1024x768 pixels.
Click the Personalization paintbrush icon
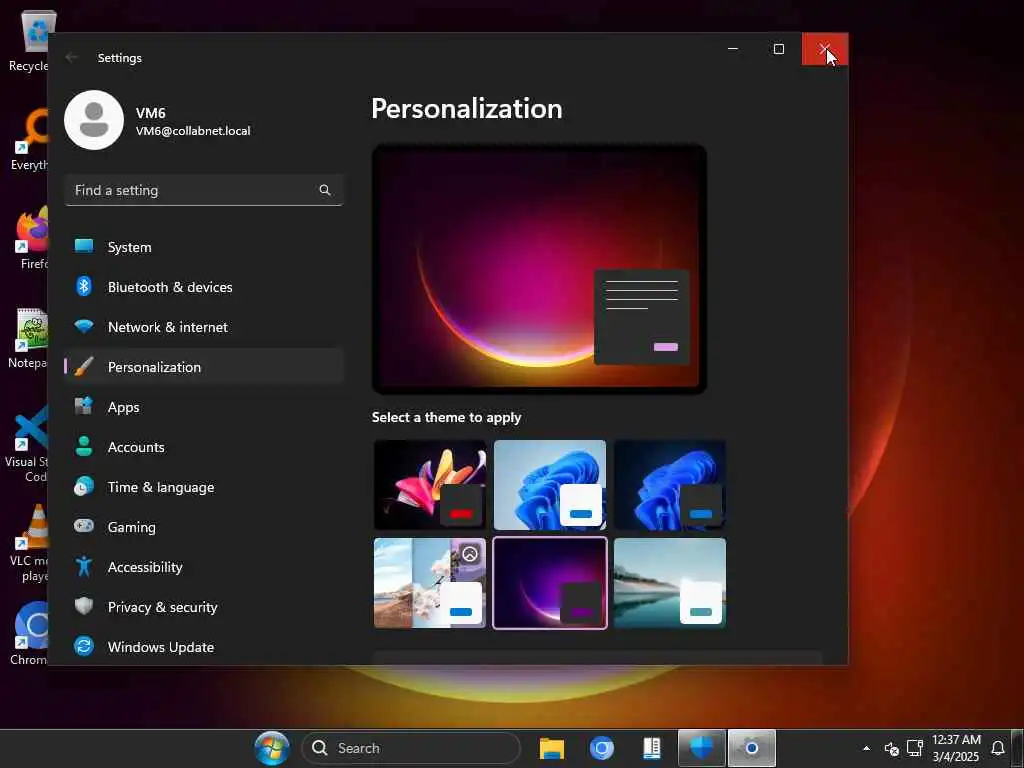84,366
